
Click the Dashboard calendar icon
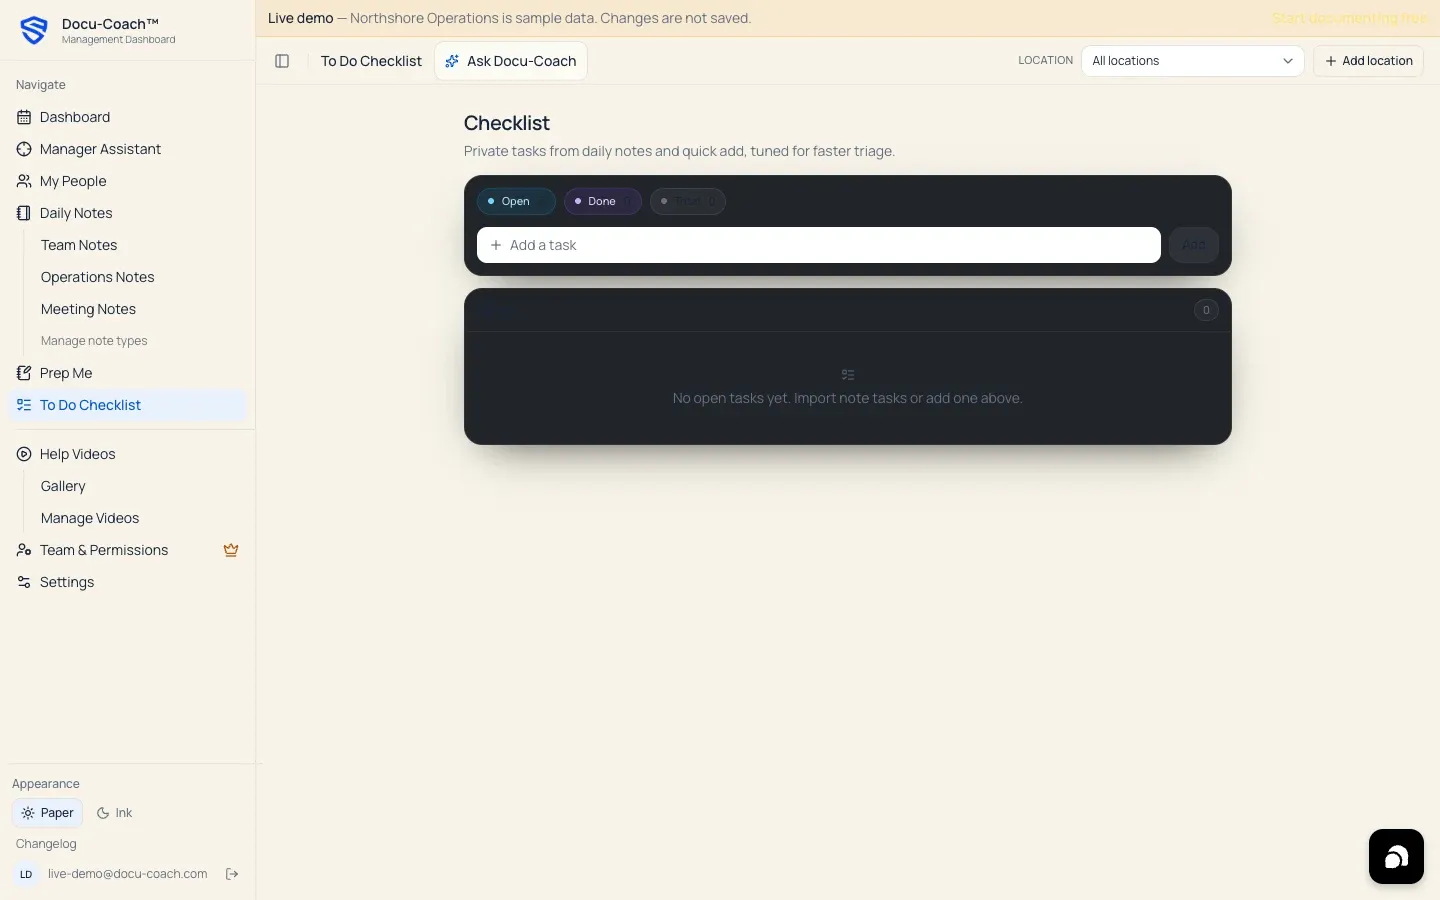click(24, 117)
